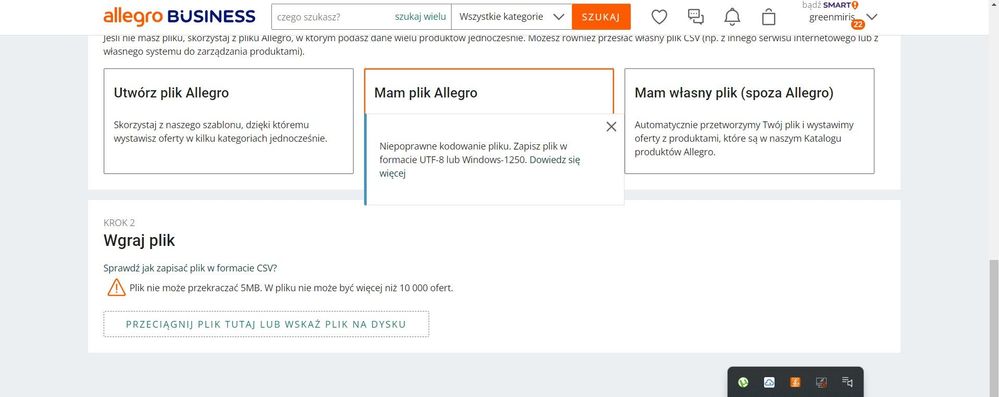The image size is (999, 397).
Task: Click 'Plik nie może przekraczać 5MB' warning text
Action: (291, 287)
